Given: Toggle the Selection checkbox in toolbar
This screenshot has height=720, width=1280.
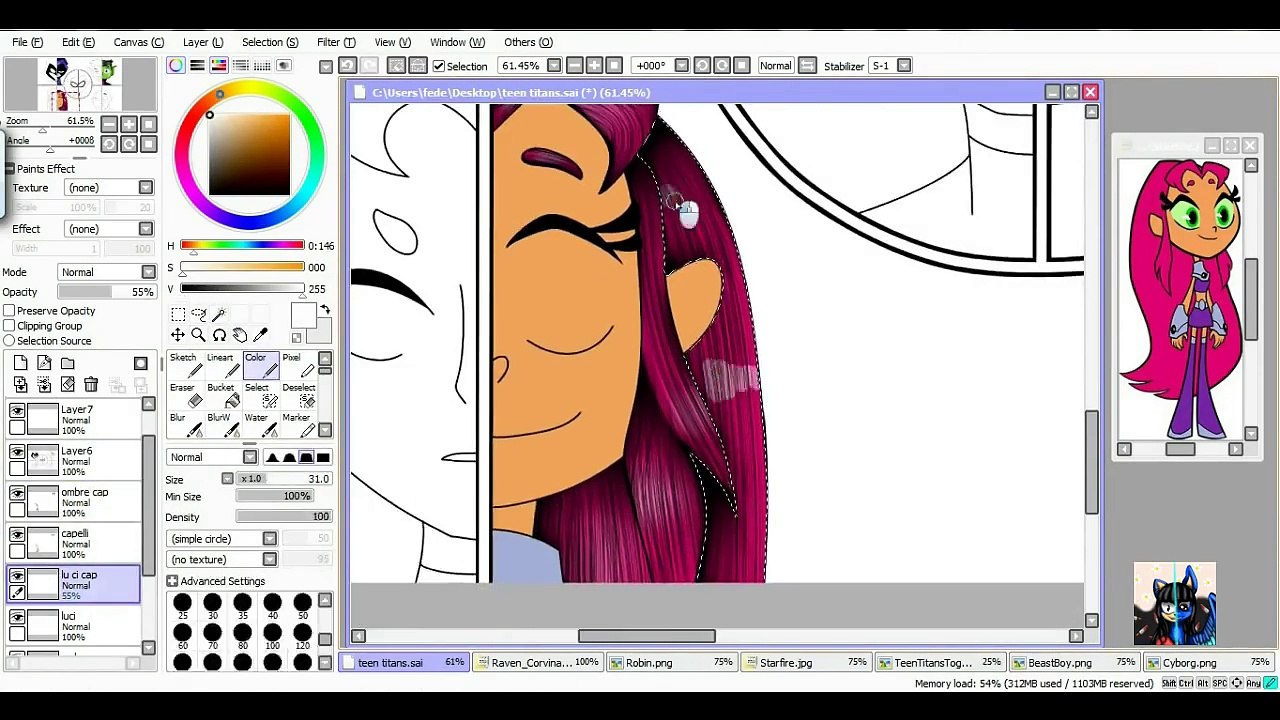Looking at the screenshot, I should pos(438,66).
